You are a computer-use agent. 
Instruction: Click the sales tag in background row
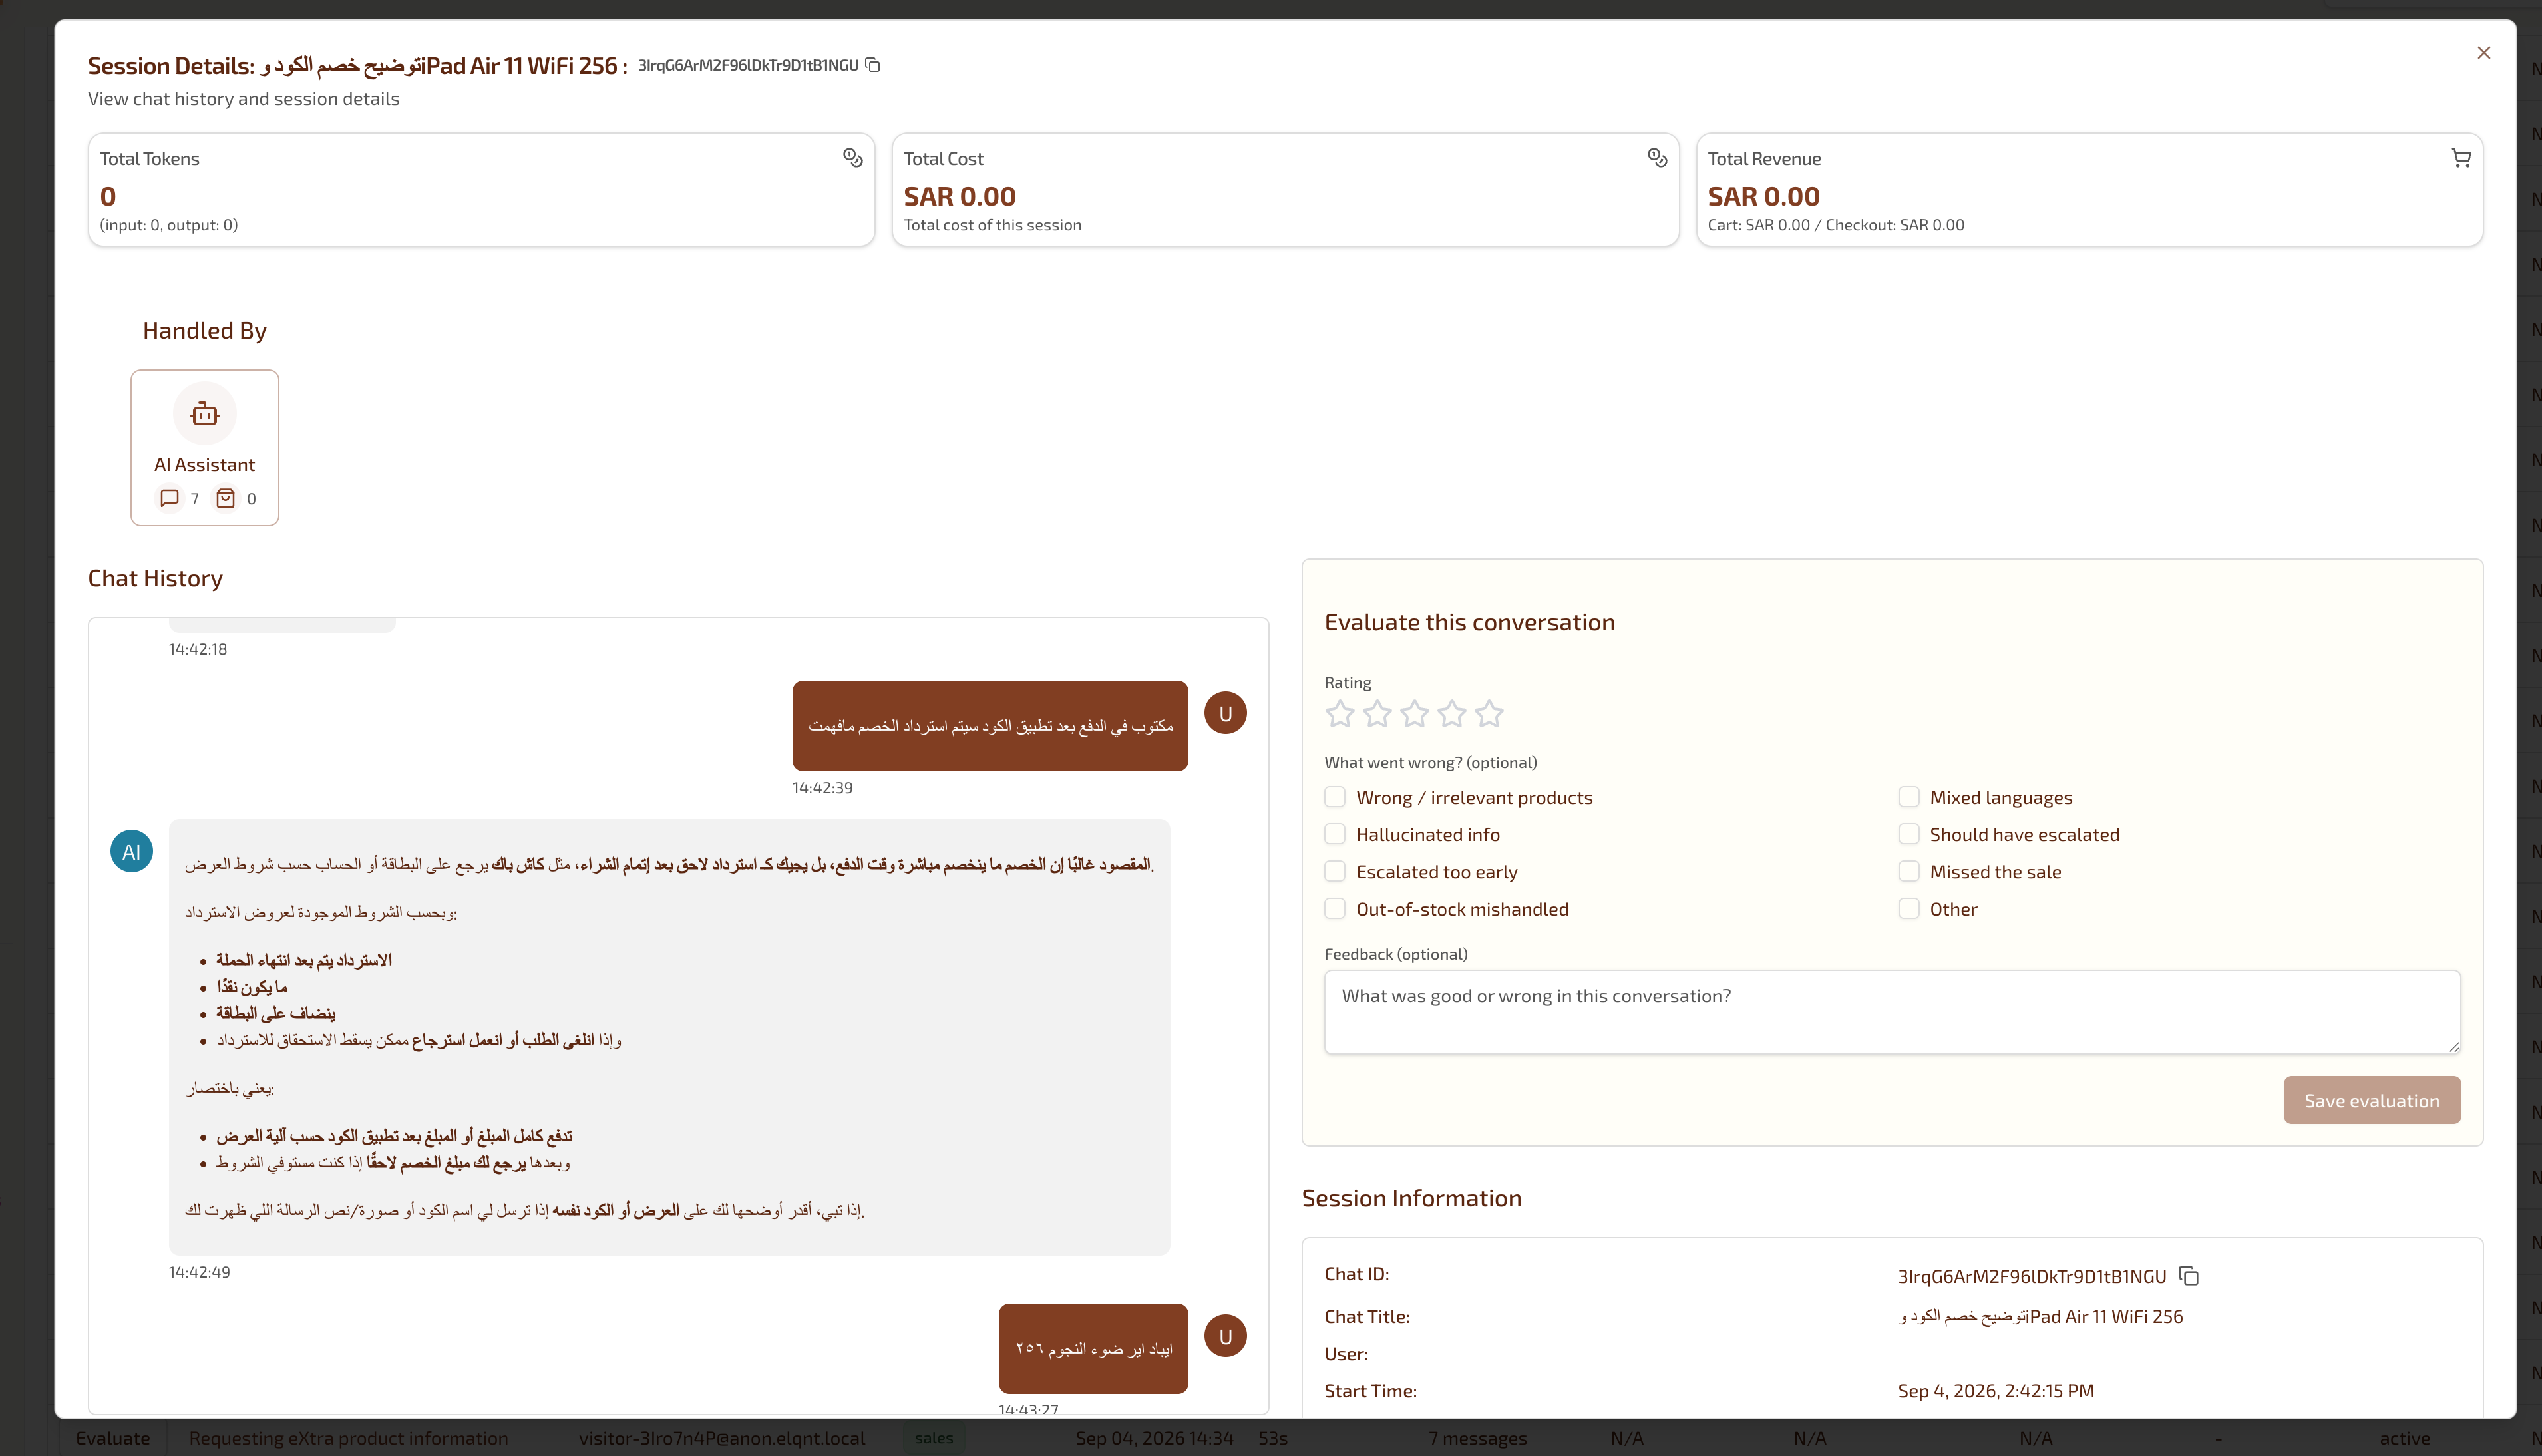pyautogui.click(x=934, y=1438)
